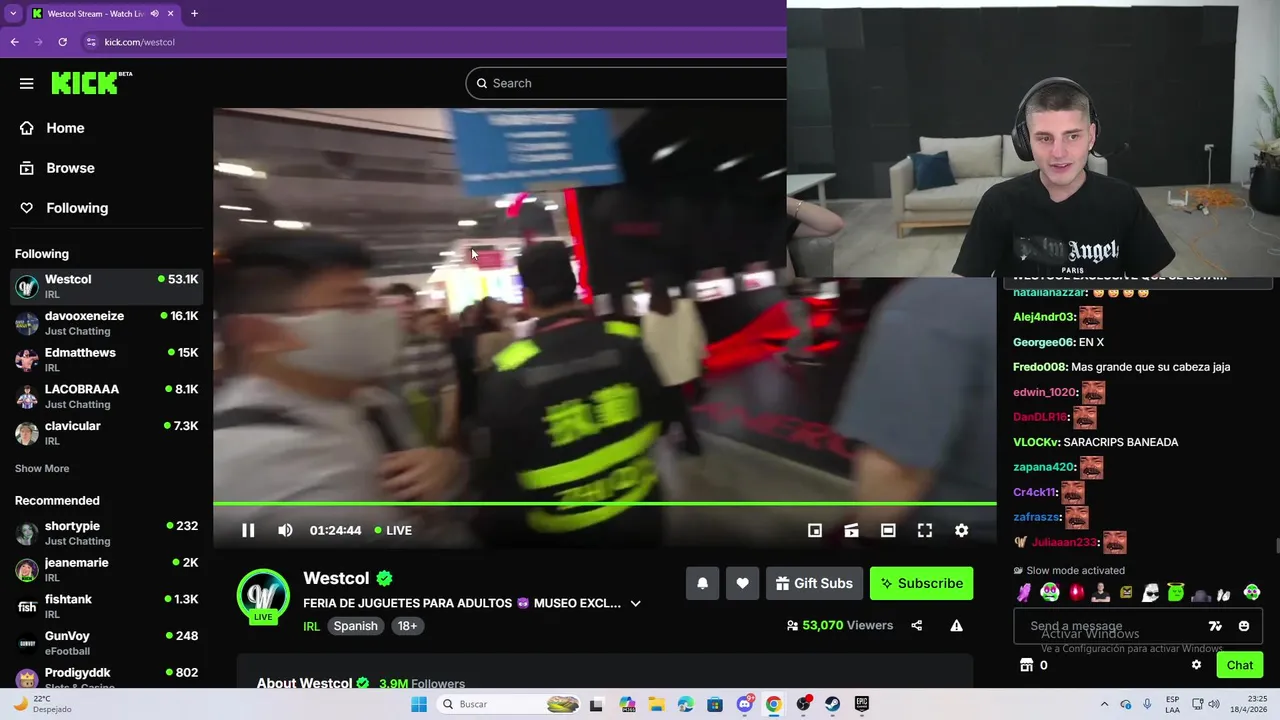Open davooxeneize channel
The width and height of the screenshot is (1280, 720).
107,323
